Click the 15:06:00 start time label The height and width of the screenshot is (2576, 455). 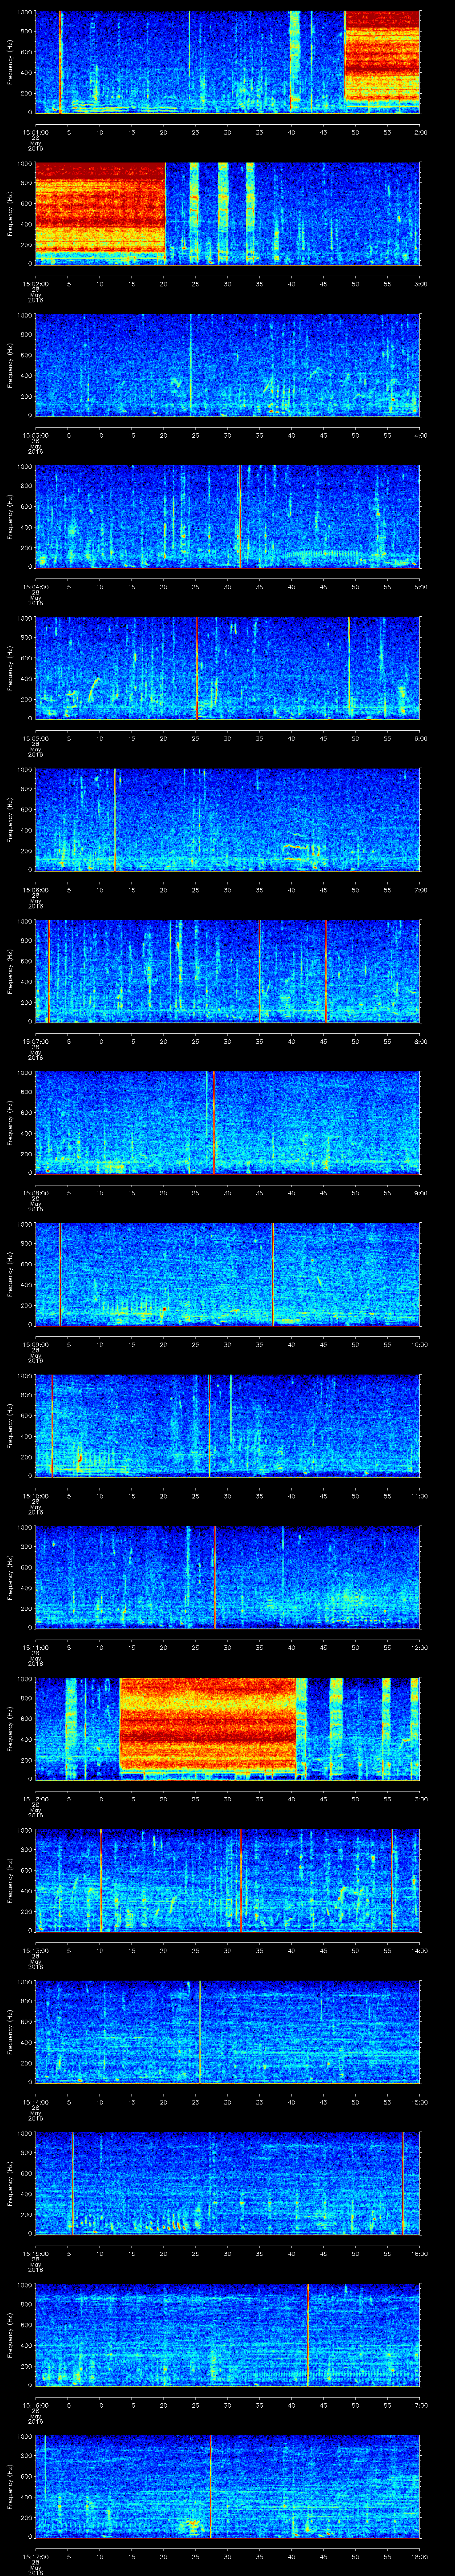(x=35, y=890)
